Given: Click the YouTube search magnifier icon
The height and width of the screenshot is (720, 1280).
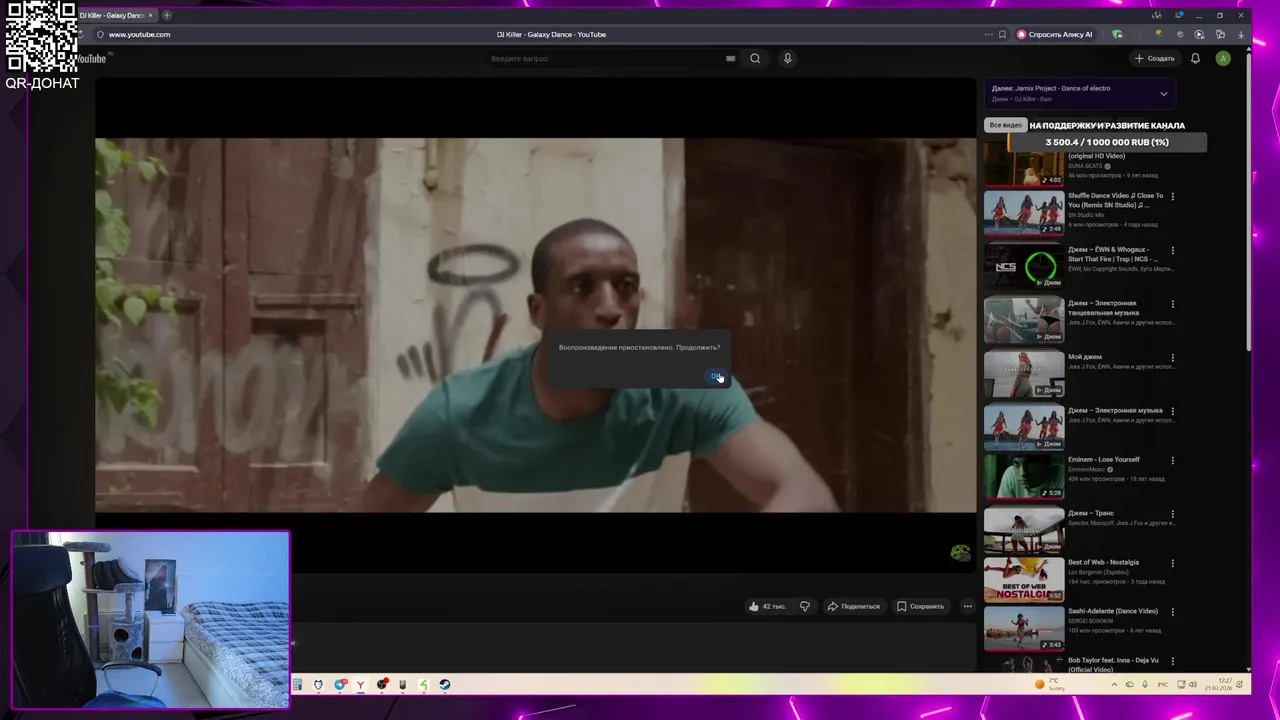Looking at the screenshot, I should [755, 58].
